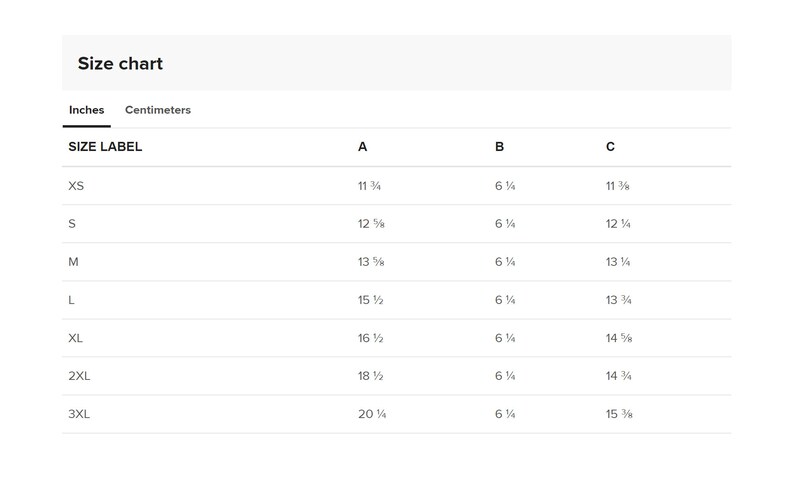Click the 6 ¼ value in 2XL row
Viewport: 794px width, 480px height.
tap(505, 376)
